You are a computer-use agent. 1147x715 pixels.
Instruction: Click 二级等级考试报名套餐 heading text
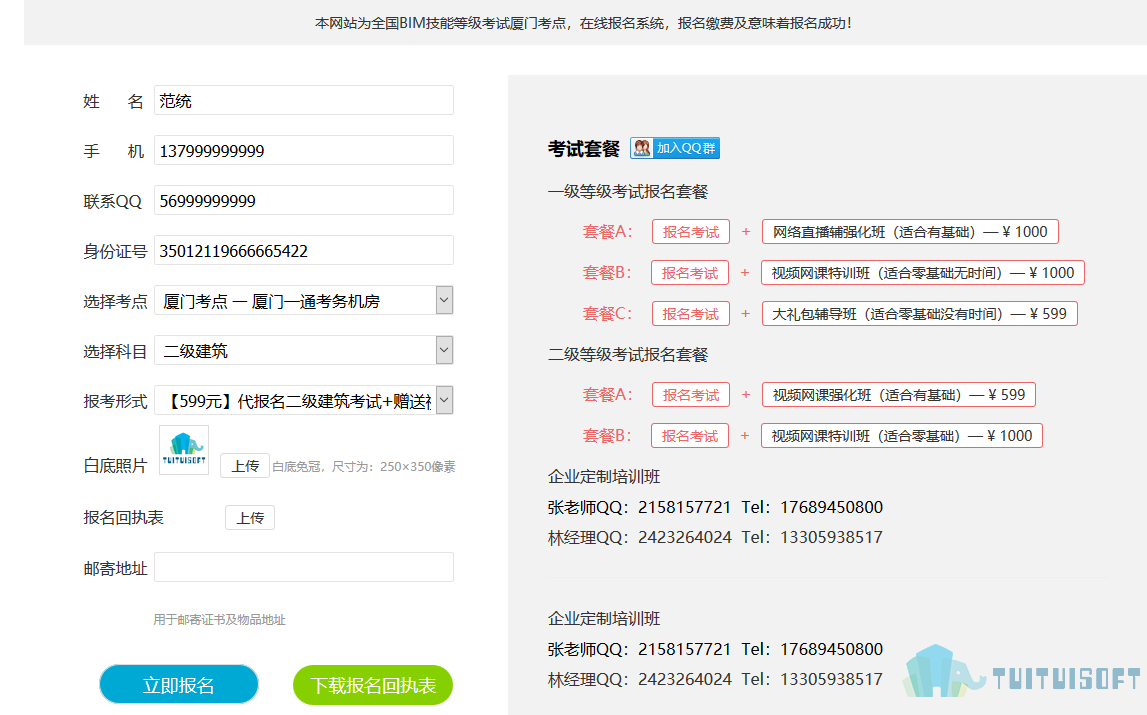(628, 355)
